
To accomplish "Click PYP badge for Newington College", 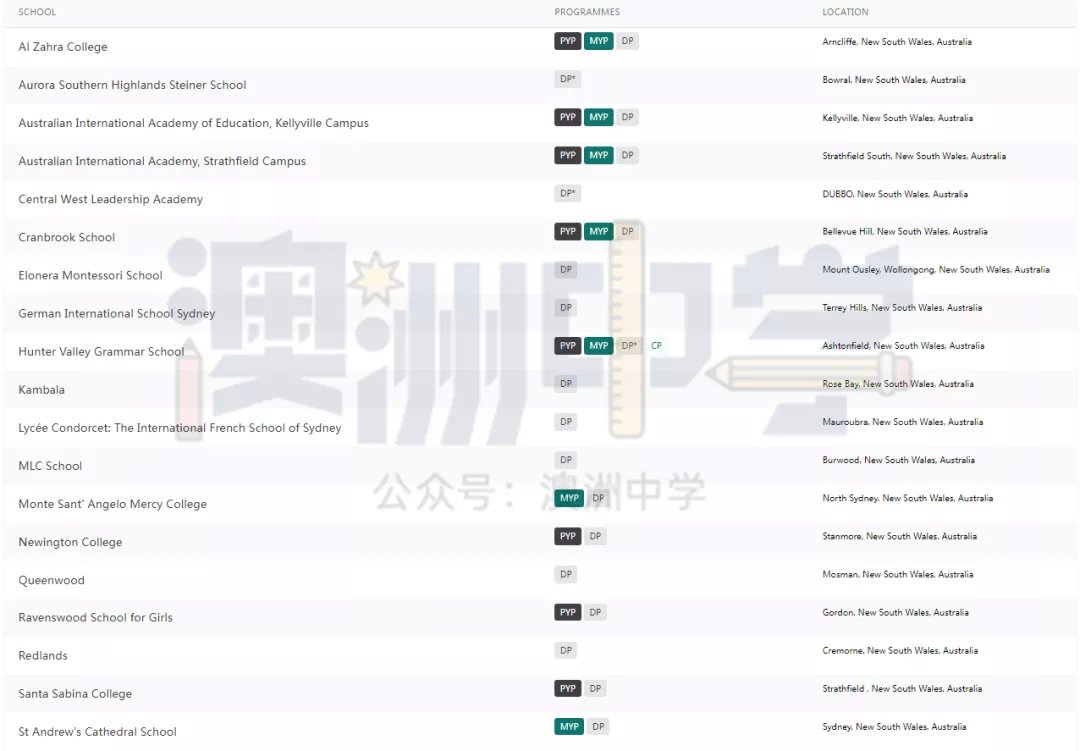I will (x=568, y=536).
